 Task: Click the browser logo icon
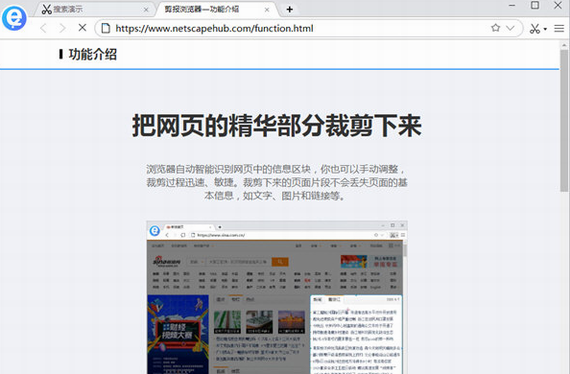pyautogui.click(x=14, y=18)
